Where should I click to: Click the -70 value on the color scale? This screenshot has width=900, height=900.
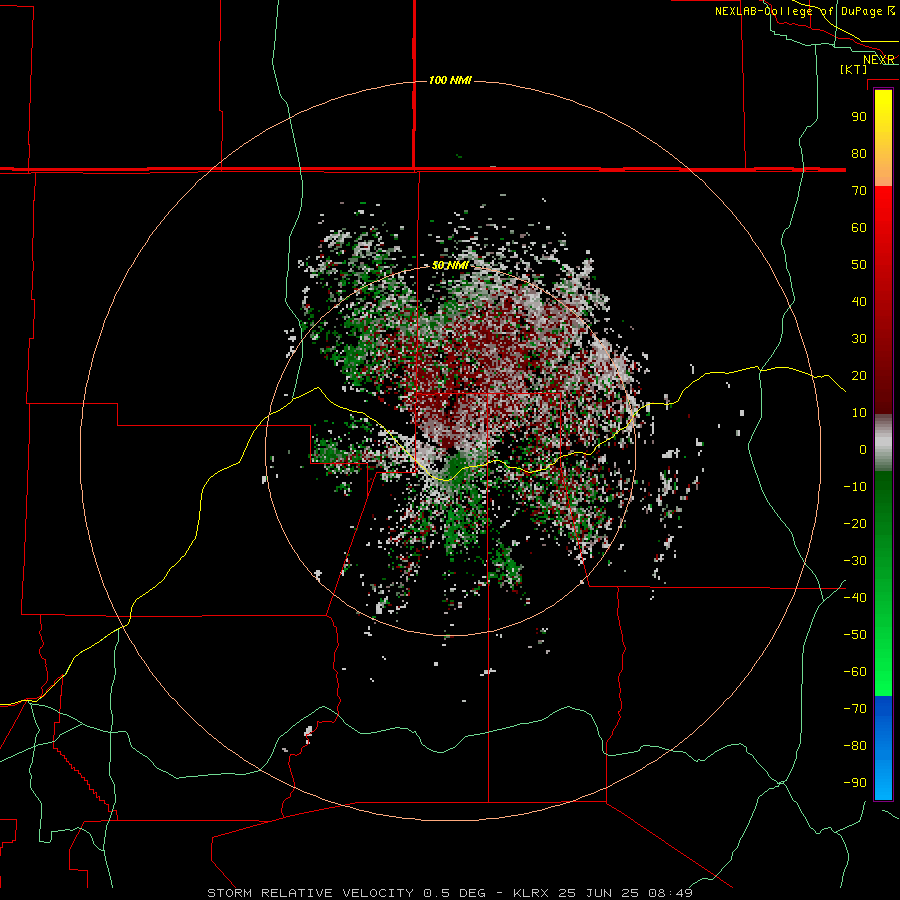tap(855, 709)
